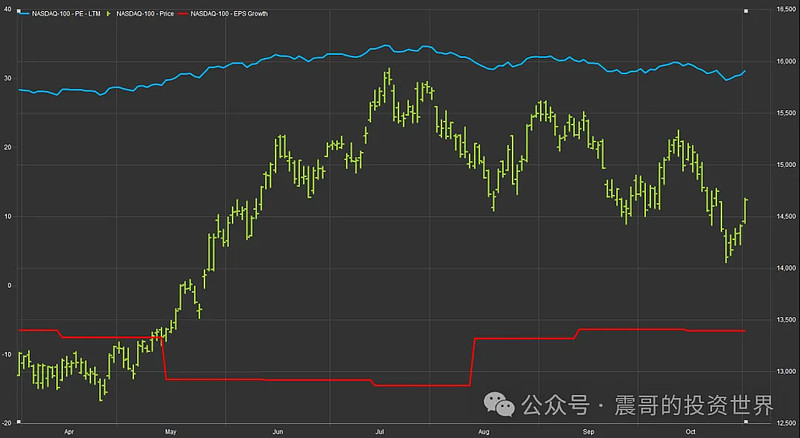The width and height of the screenshot is (800, 438).
Task: Click the top-right chart corner handle
Action: tap(746, 11)
